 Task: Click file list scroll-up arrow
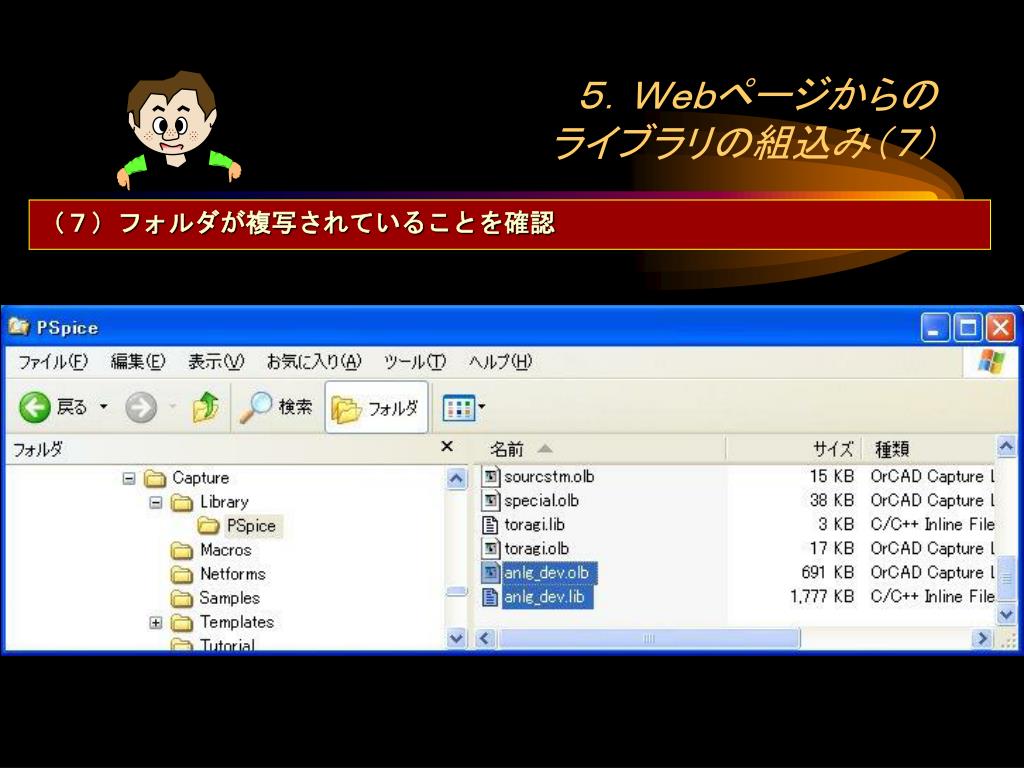pyautogui.click(x=1006, y=447)
